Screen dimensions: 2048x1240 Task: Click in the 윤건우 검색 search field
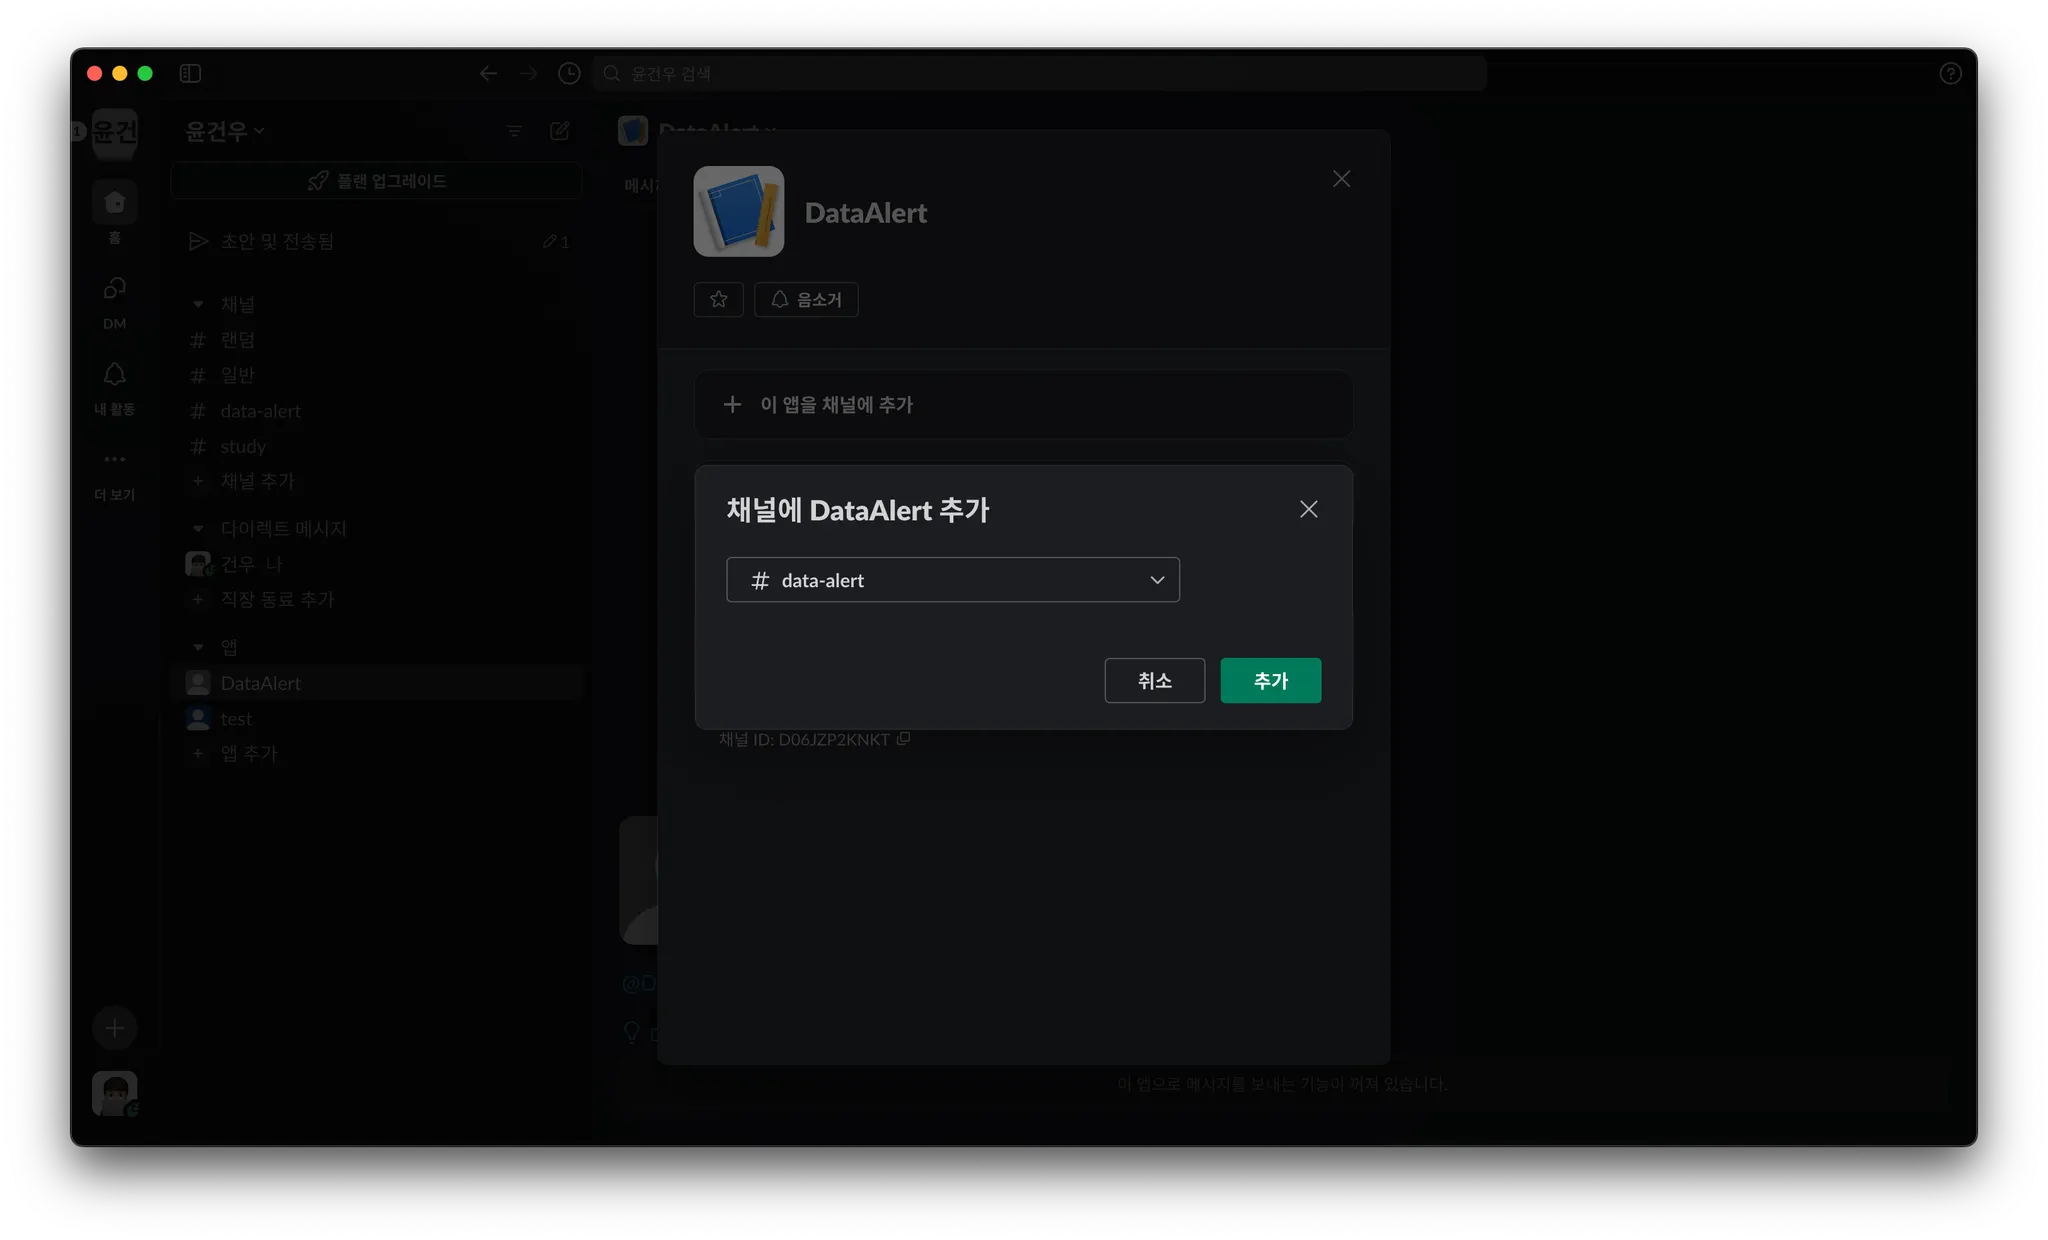(x=1040, y=73)
